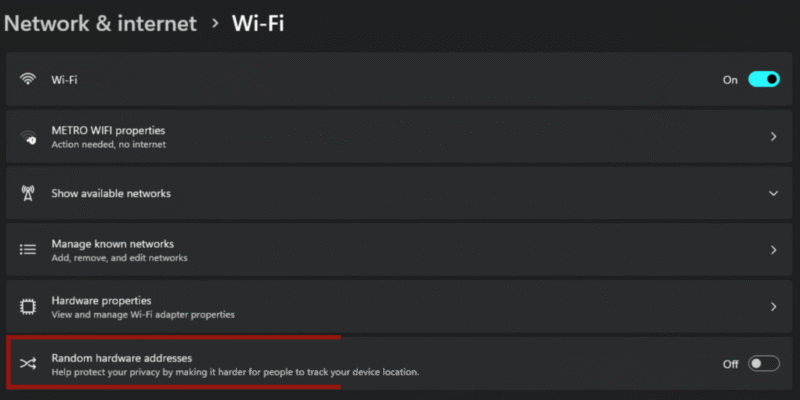This screenshot has height=400, width=800.
Task: Click the Random hardware addresses description text
Action: coord(235,372)
